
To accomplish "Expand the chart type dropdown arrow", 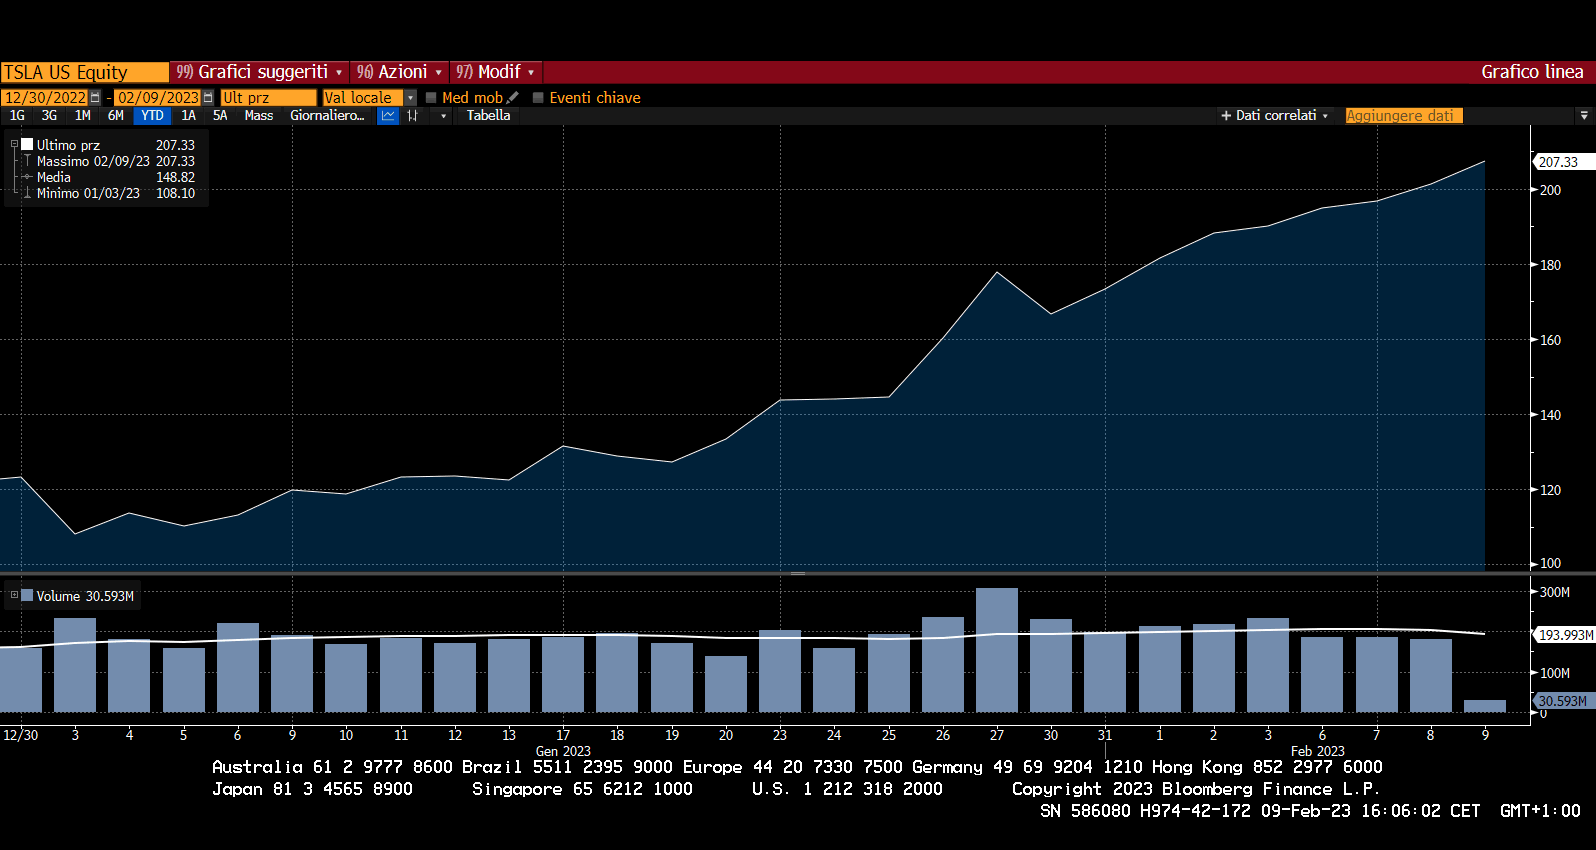I will 443,116.
